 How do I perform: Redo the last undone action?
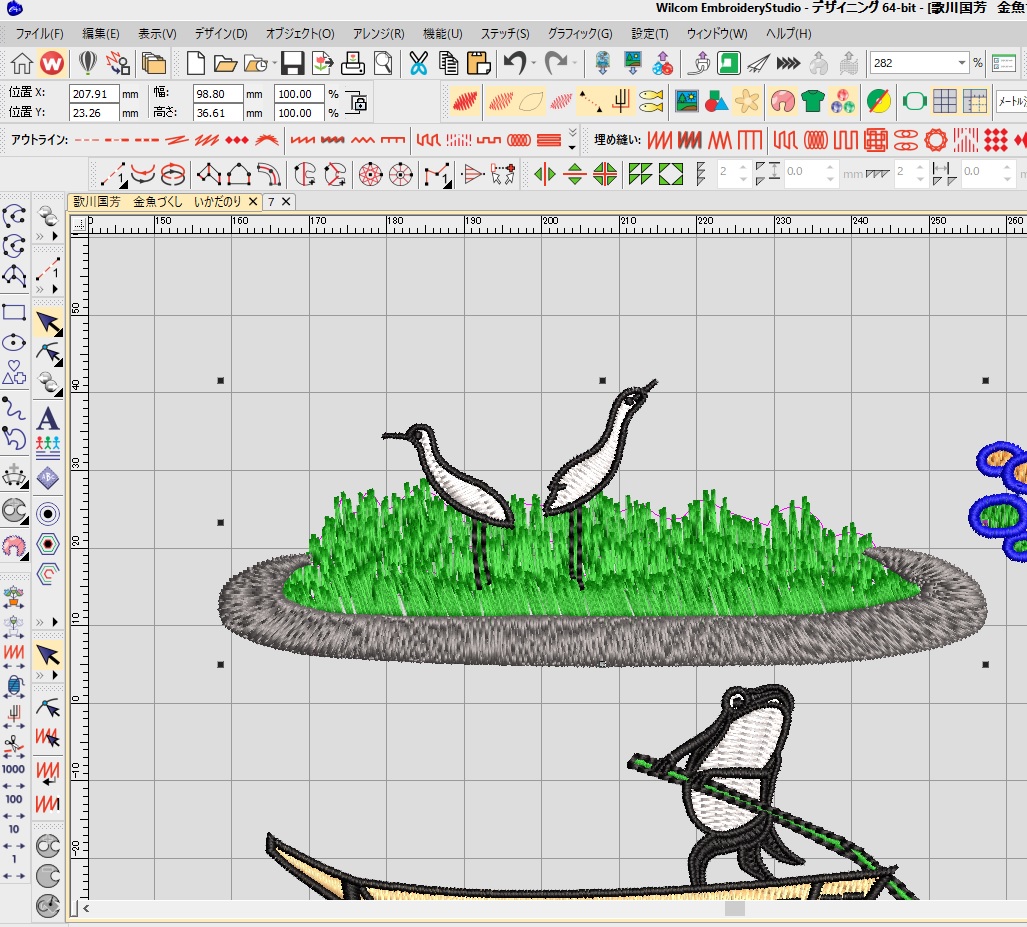click(x=555, y=64)
